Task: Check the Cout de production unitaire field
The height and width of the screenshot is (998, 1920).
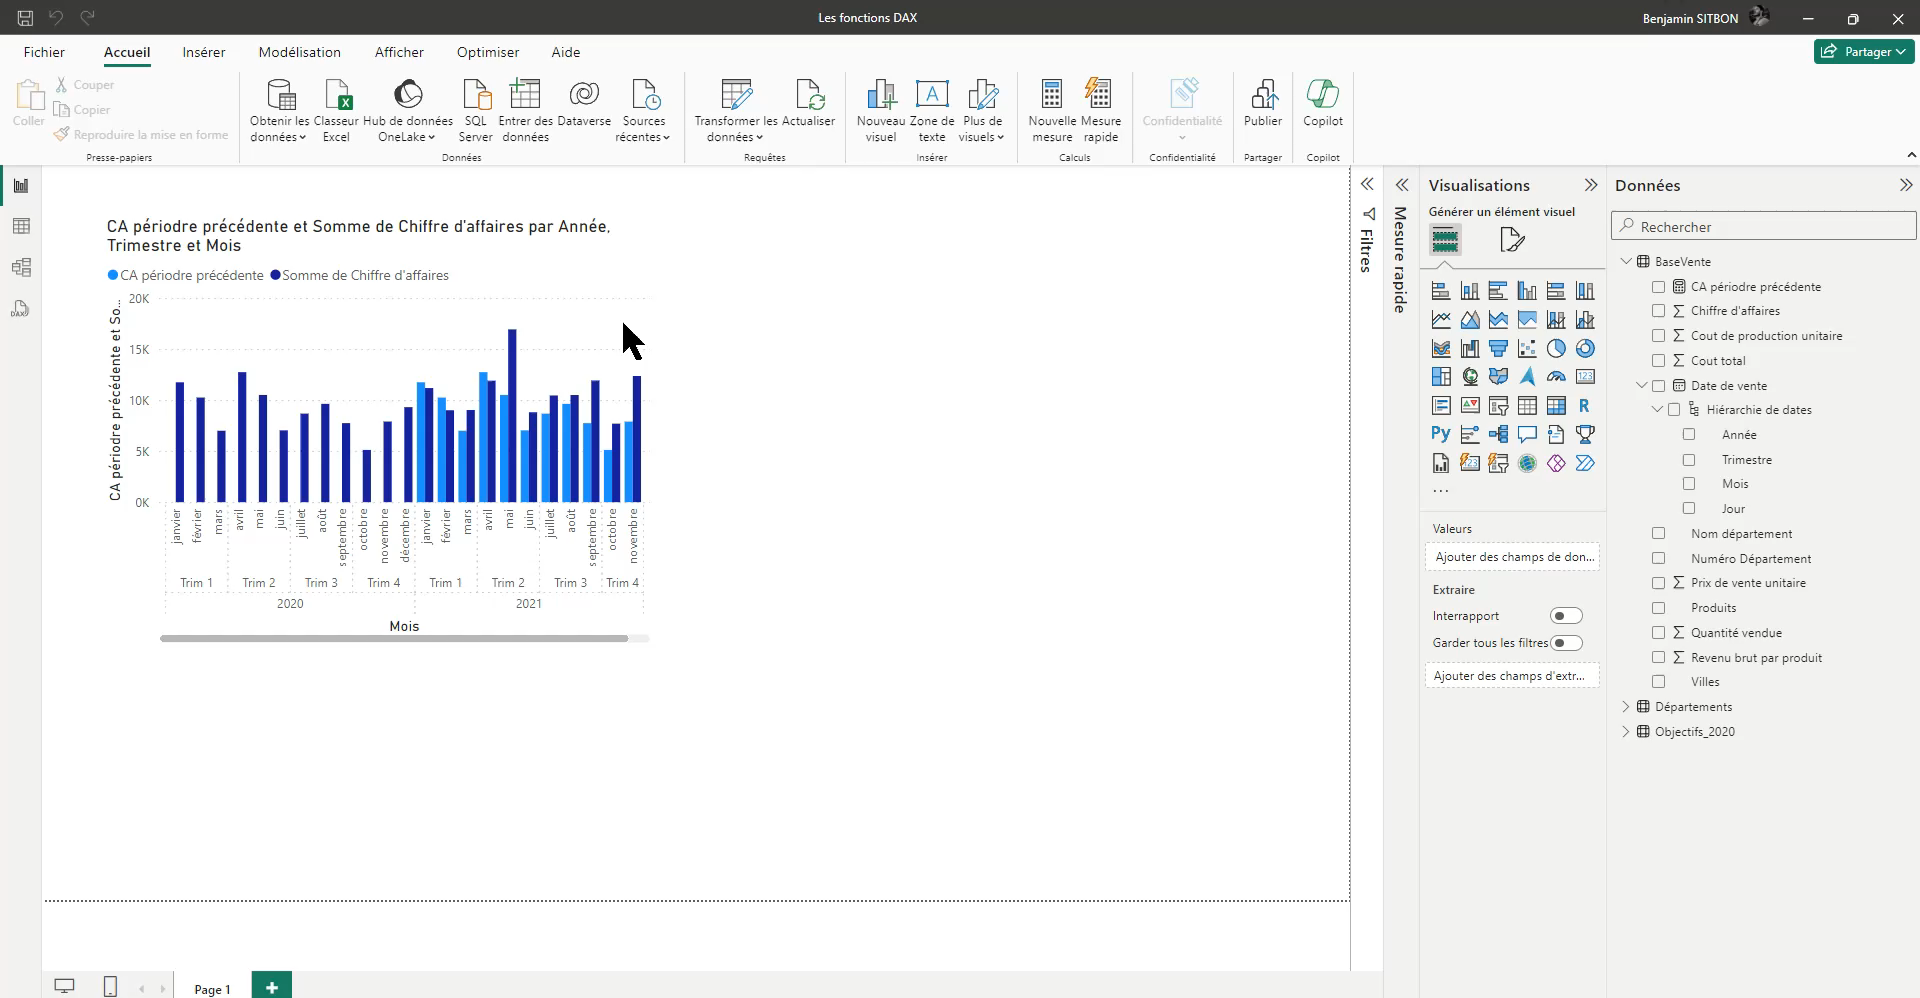Action: click(1659, 336)
